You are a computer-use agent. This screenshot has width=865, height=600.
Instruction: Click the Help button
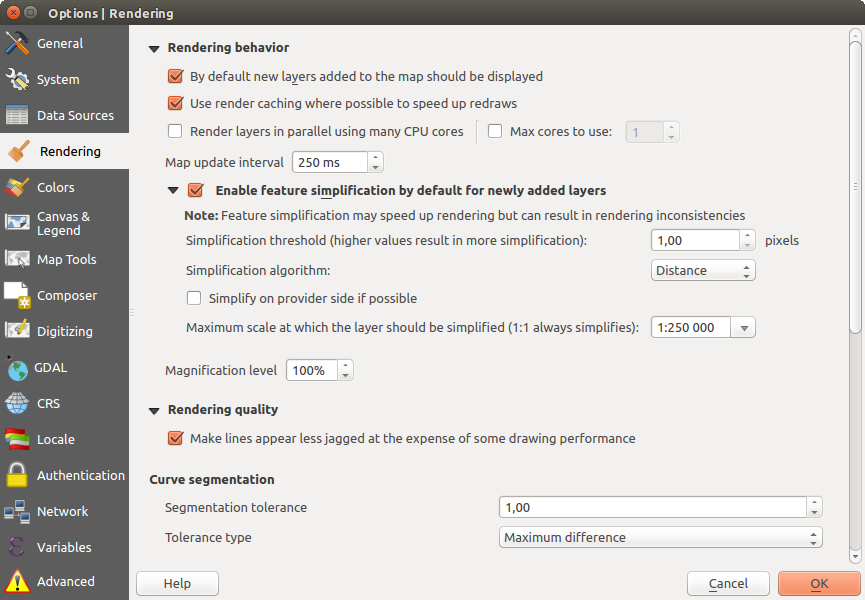(177, 584)
